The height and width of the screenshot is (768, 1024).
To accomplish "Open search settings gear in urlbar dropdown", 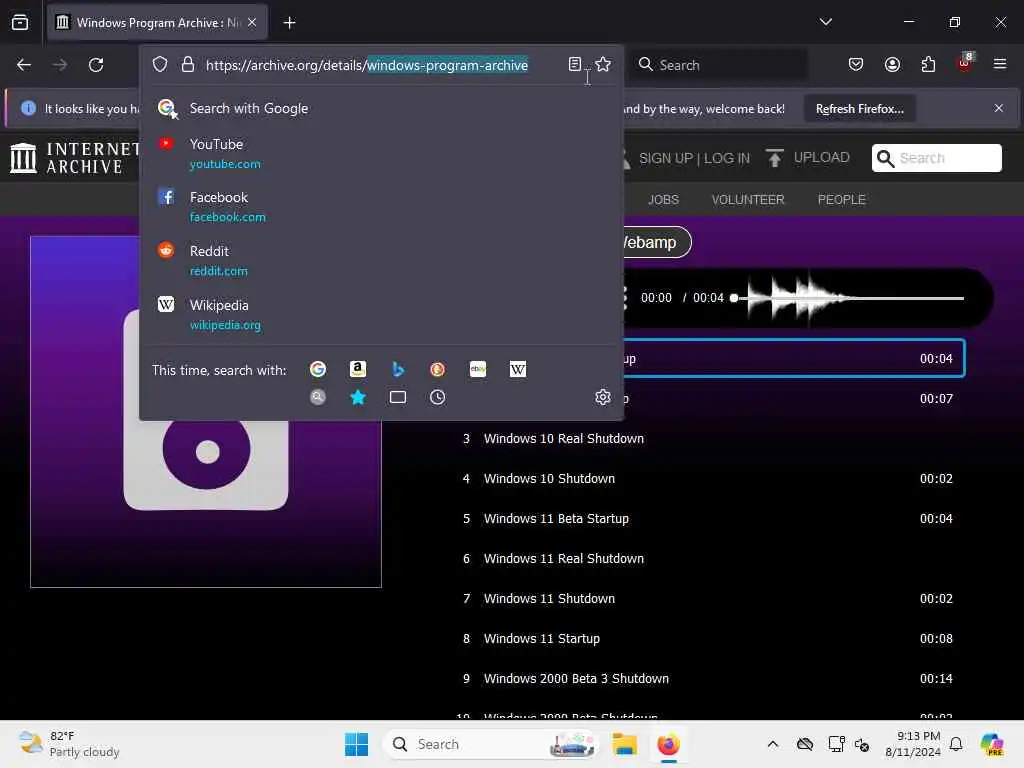I will pos(603,397).
